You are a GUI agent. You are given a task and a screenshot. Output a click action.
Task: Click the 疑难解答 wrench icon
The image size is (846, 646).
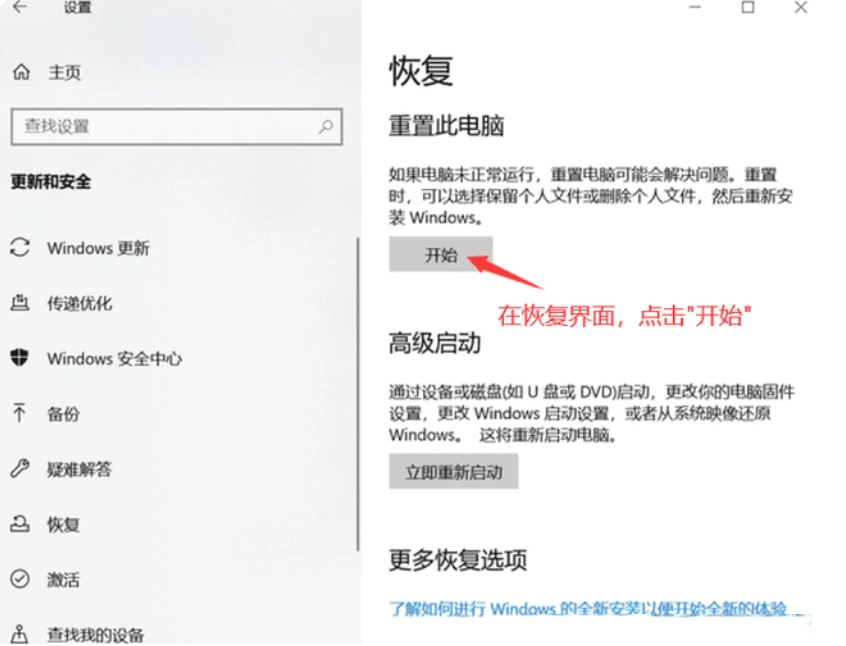(x=20, y=468)
